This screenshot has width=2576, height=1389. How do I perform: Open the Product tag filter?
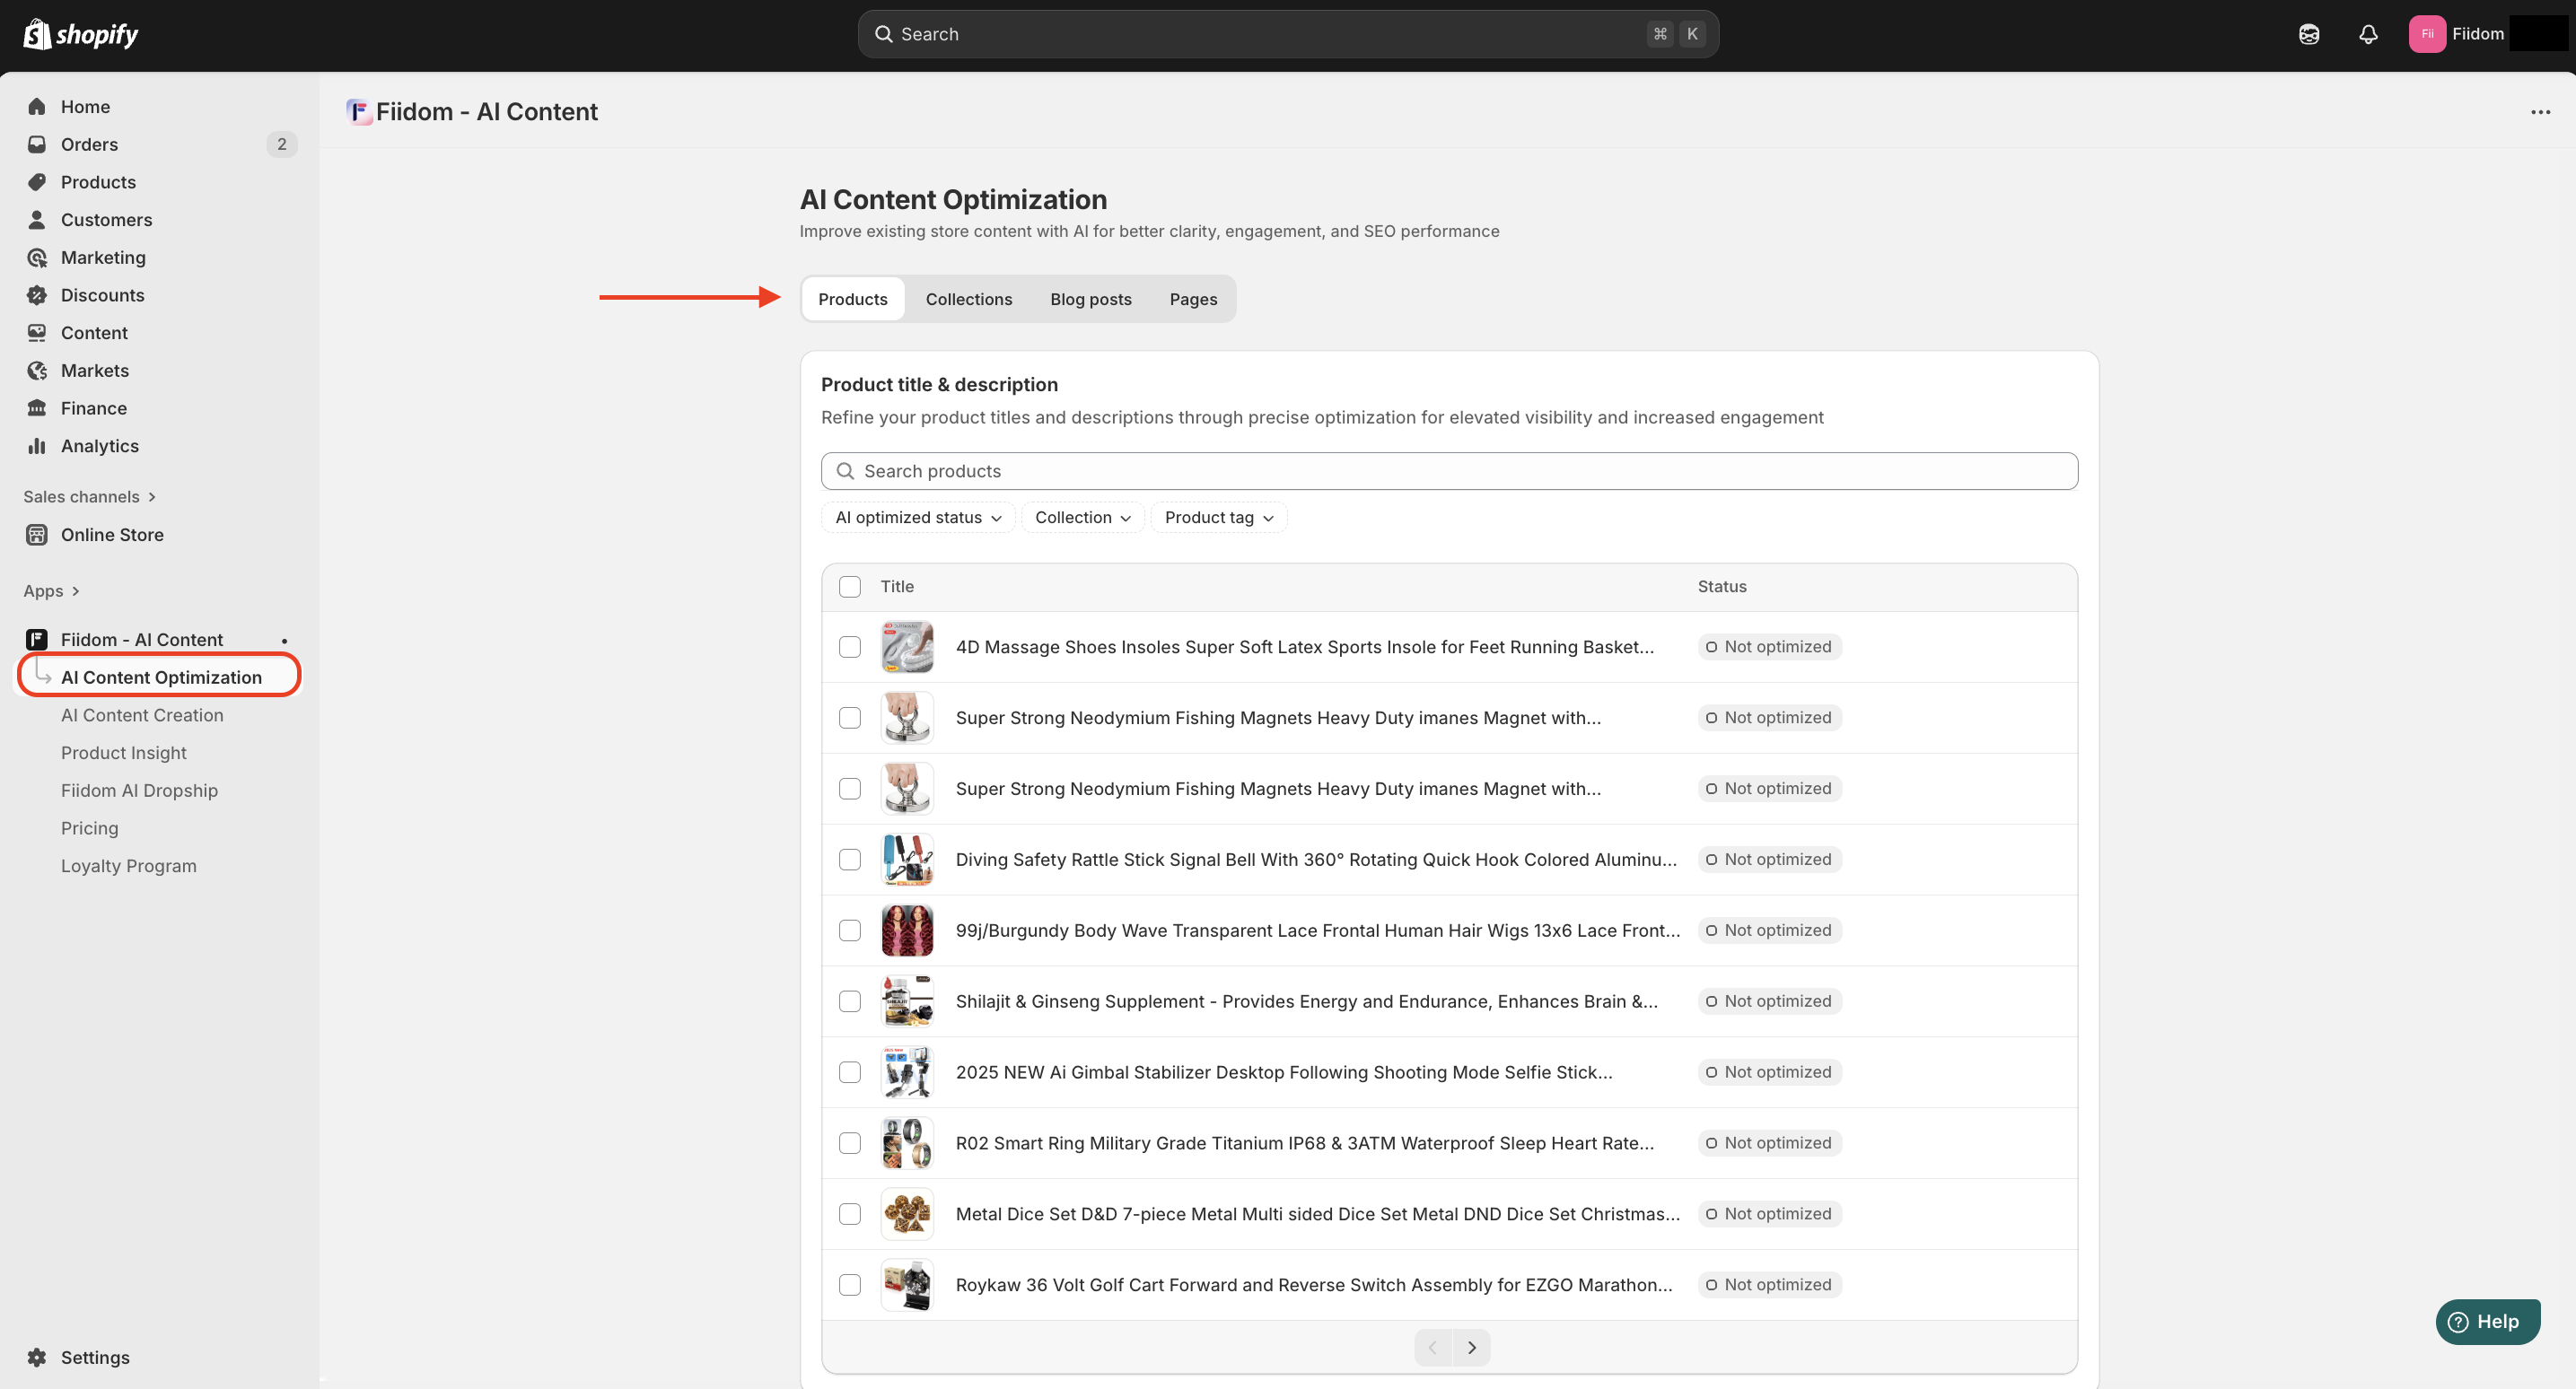click(x=1217, y=517)
